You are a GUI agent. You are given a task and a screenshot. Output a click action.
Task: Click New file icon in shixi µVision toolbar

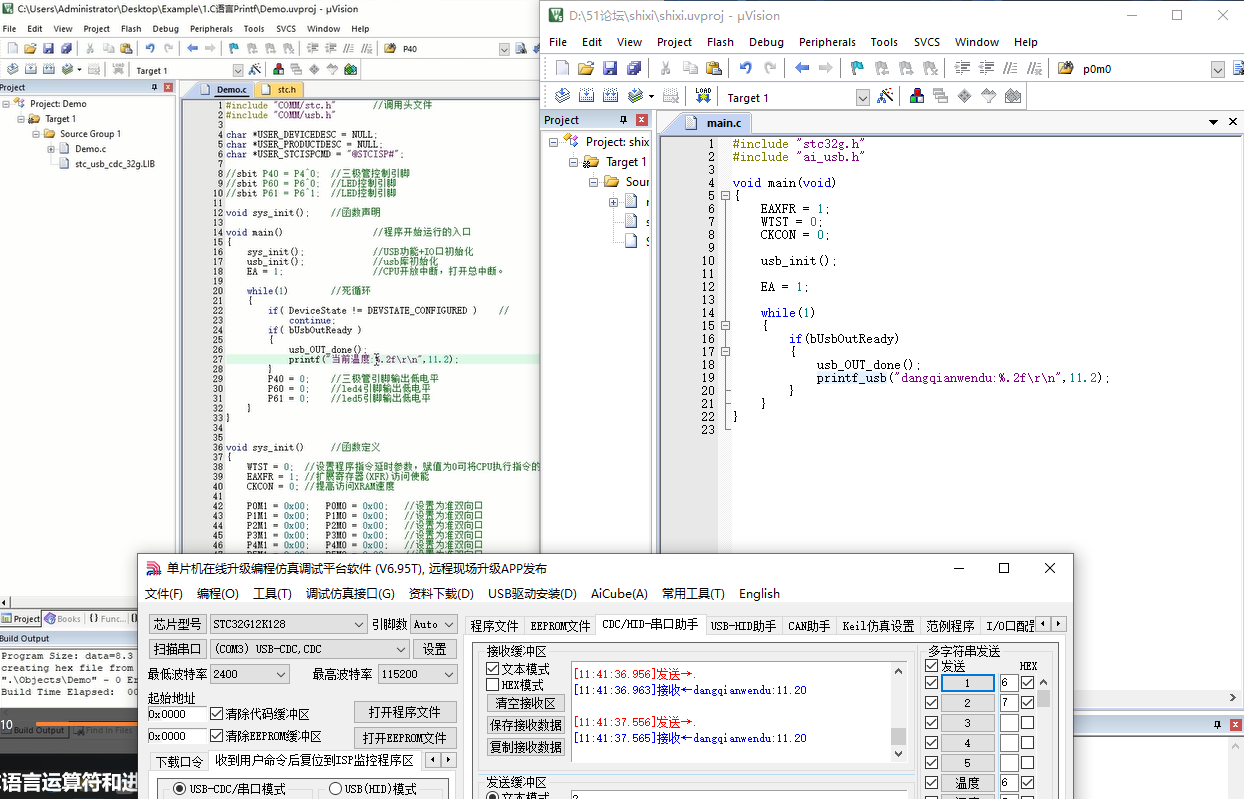(x=562, y=68)
